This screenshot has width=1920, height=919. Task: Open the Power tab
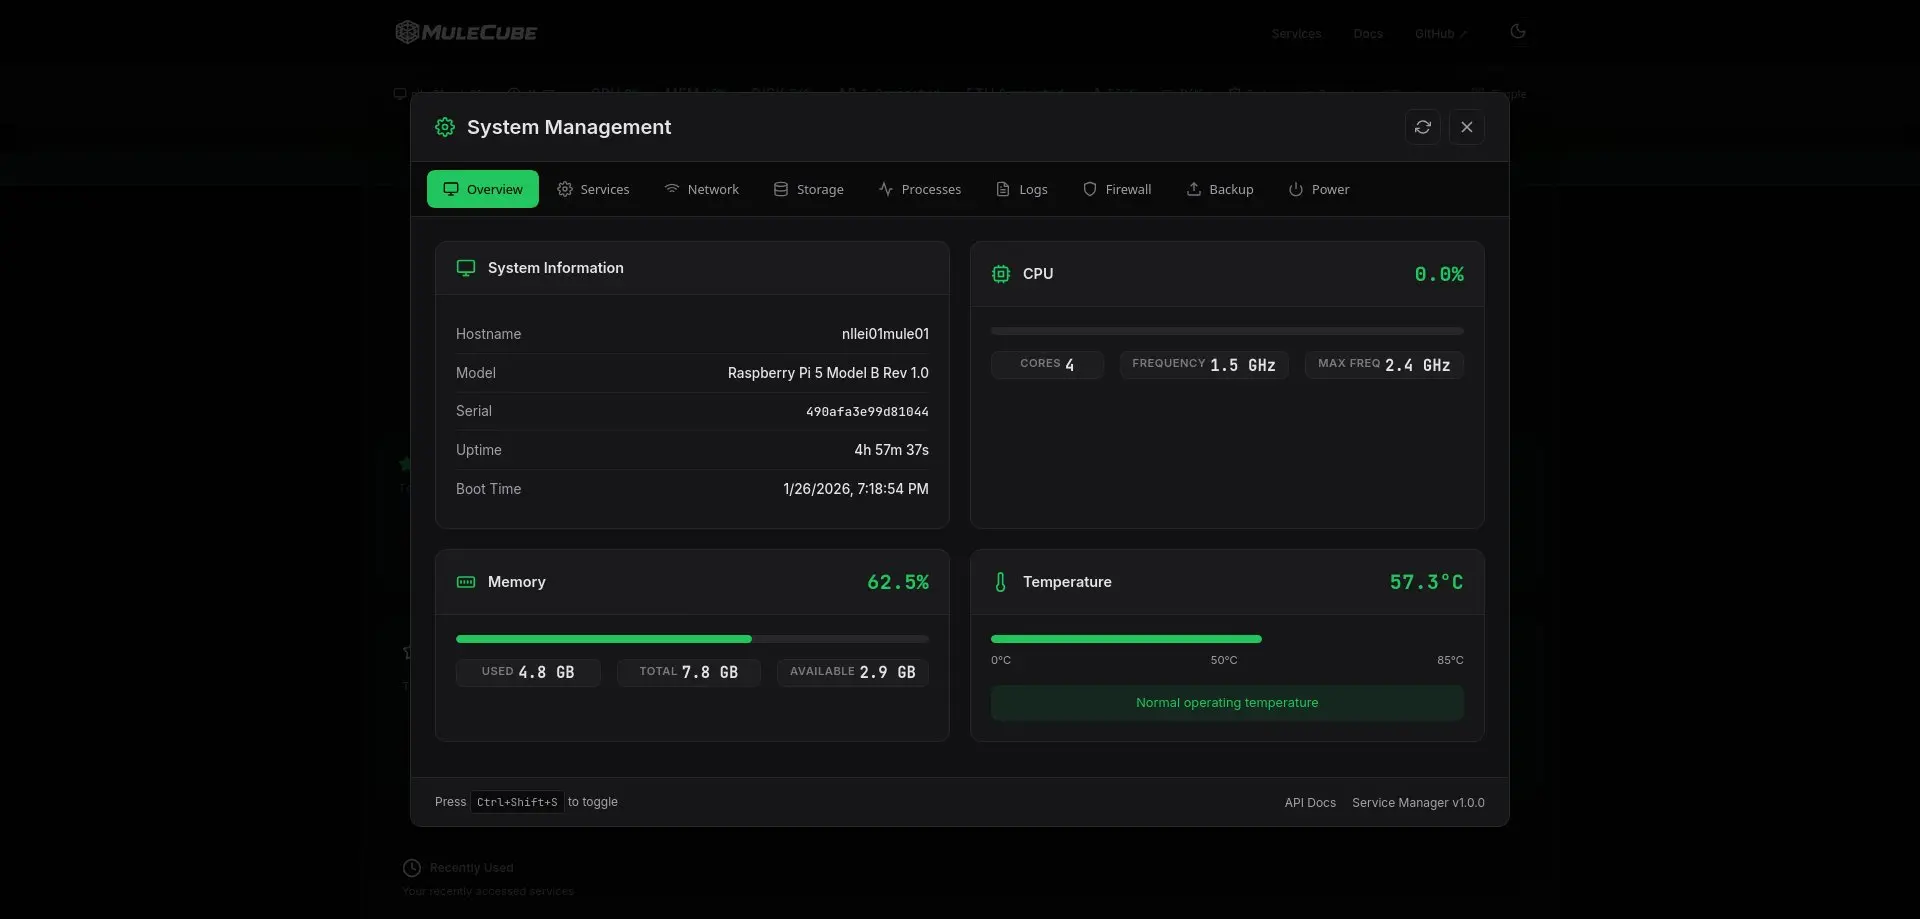click(x=1319, y=189)
